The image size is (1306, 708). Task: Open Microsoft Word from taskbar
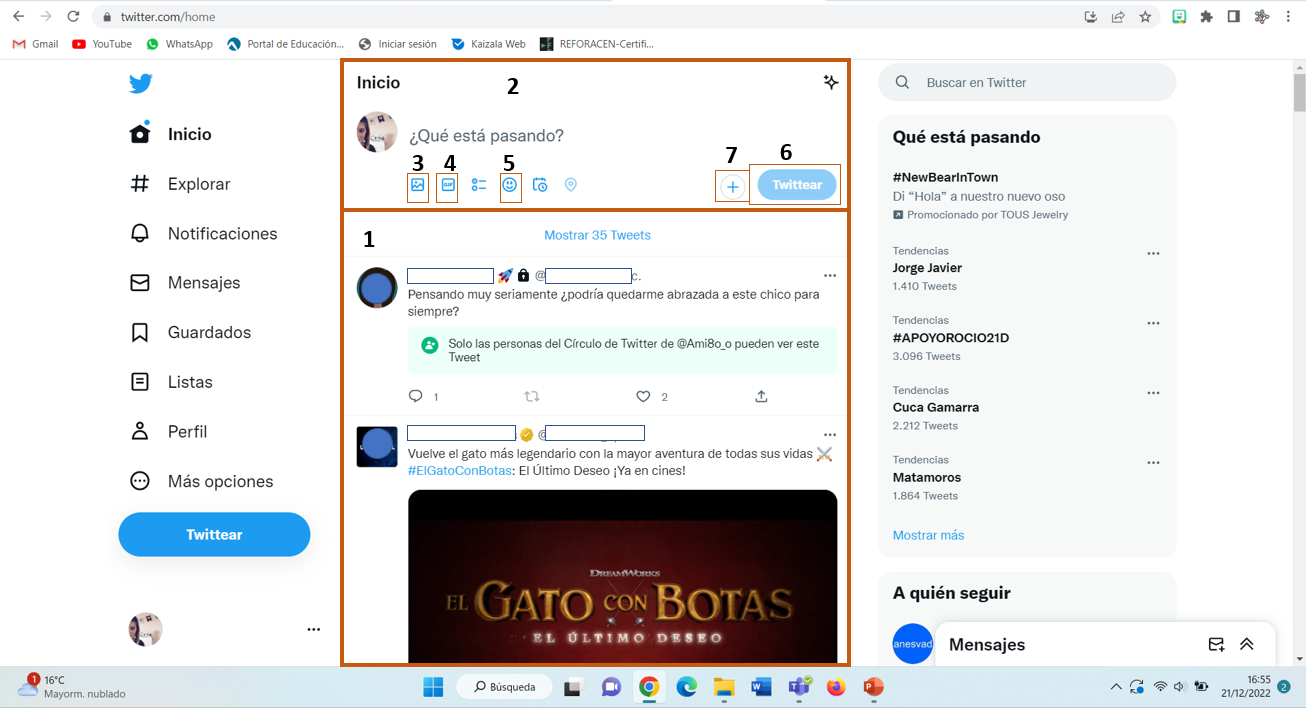(761, 687)
